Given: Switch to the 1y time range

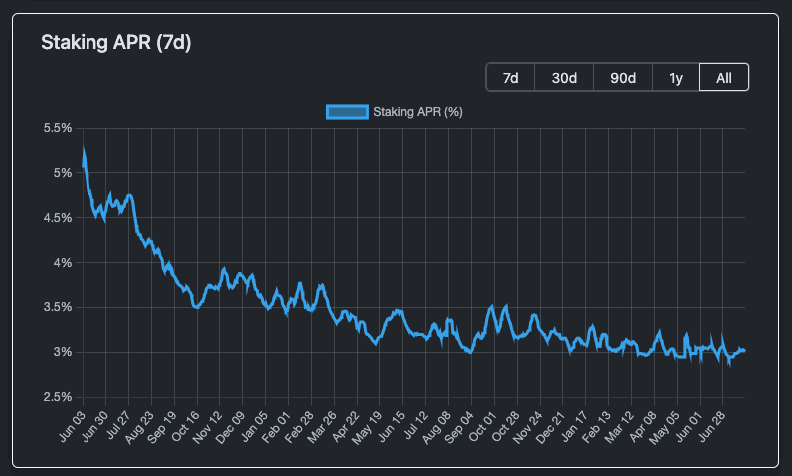Looking at the screenshot, I should click(676, 78).
